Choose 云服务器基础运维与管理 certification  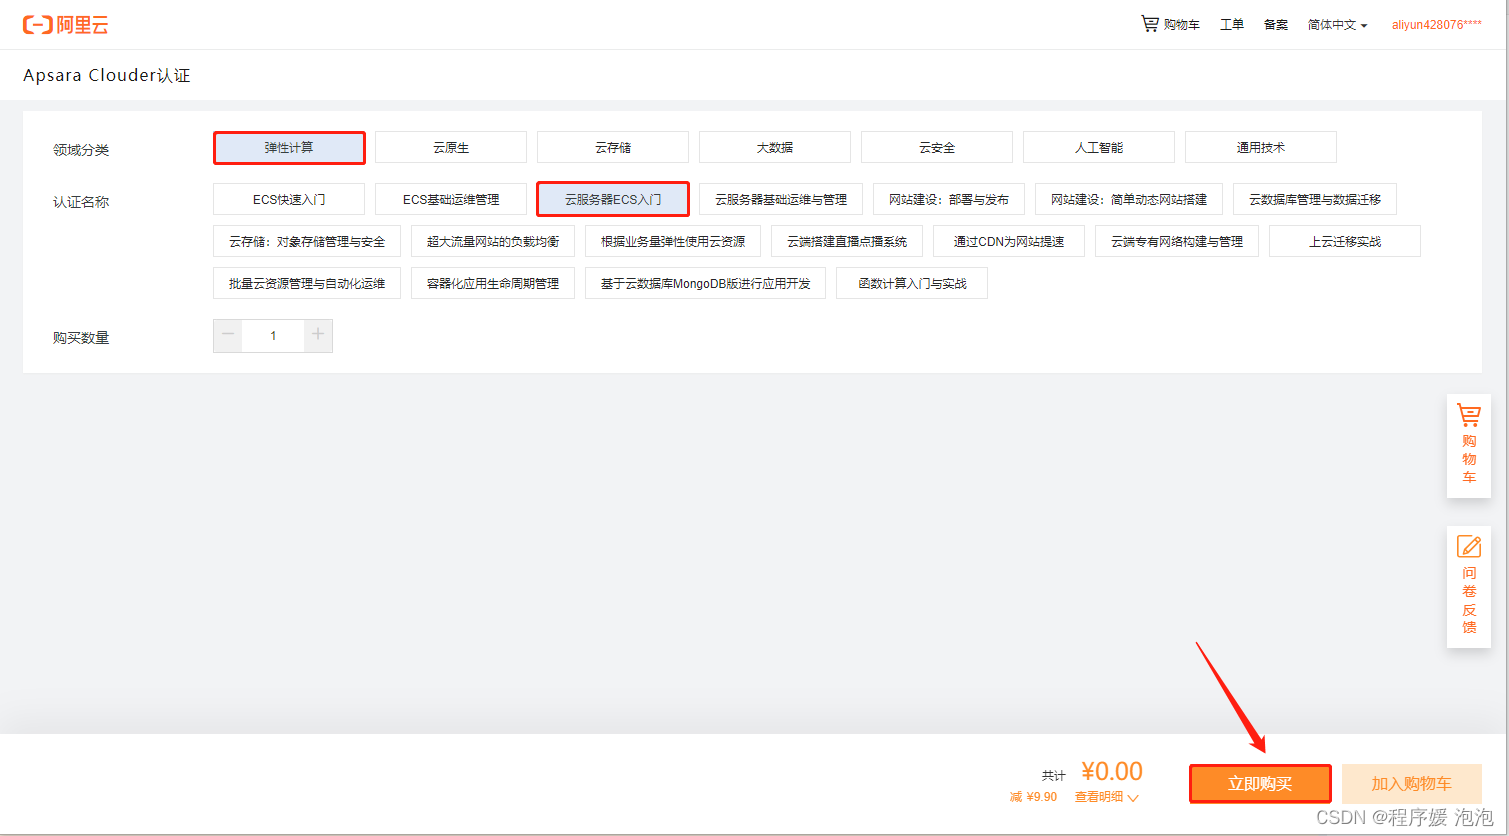(781, 199)
